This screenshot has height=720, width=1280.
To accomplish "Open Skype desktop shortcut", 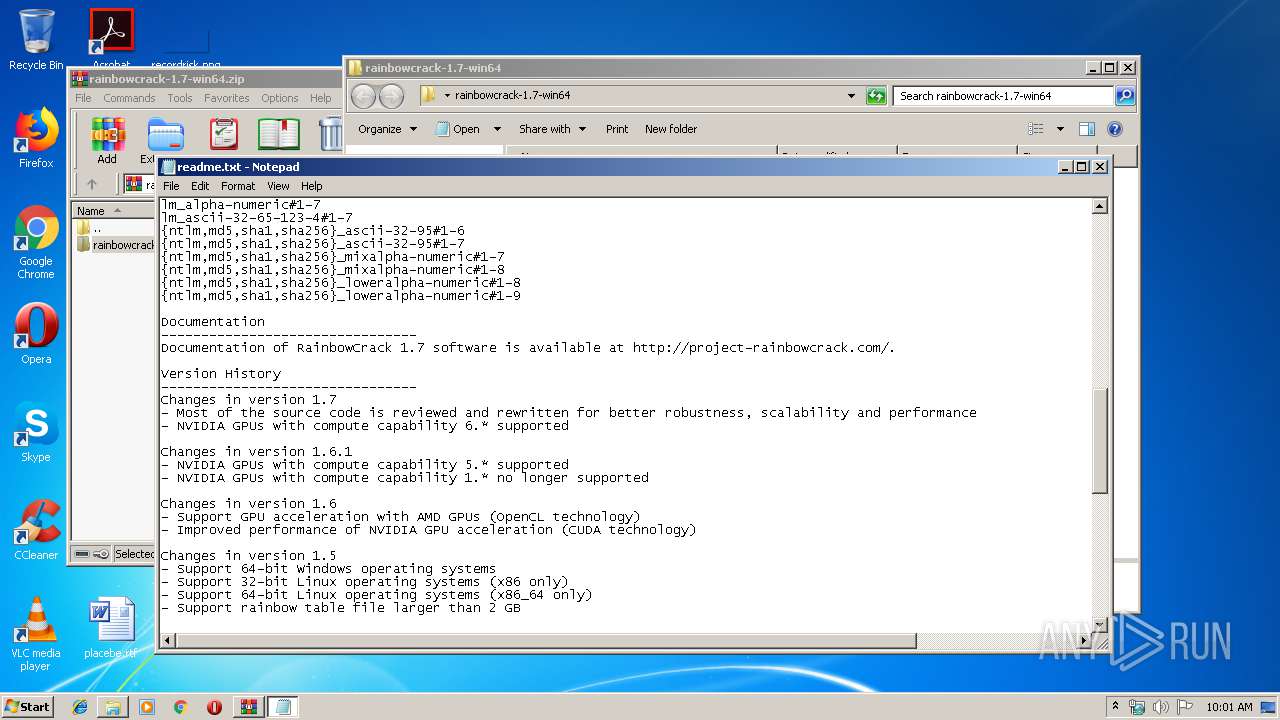I will (36, 432).
